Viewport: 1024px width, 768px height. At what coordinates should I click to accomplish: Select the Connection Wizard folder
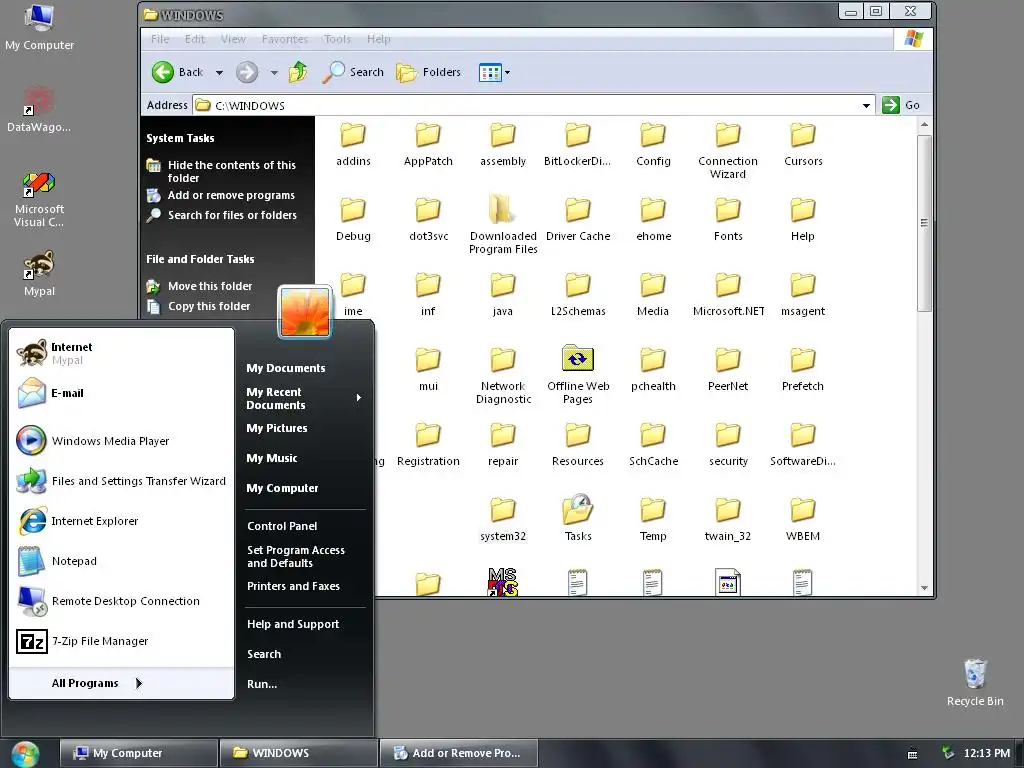(728, 151)
